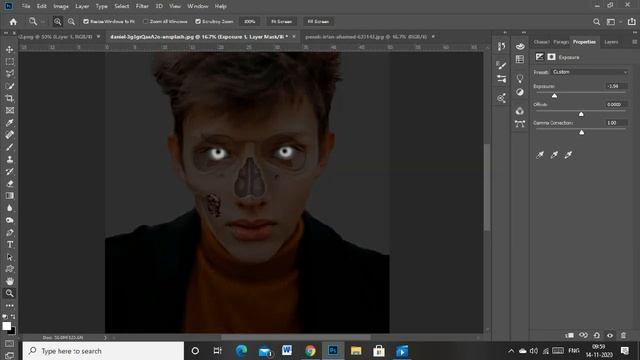This screenshot has height=360, width=640.
Task: Select the Eraser tool
Action: coord(9,184)
